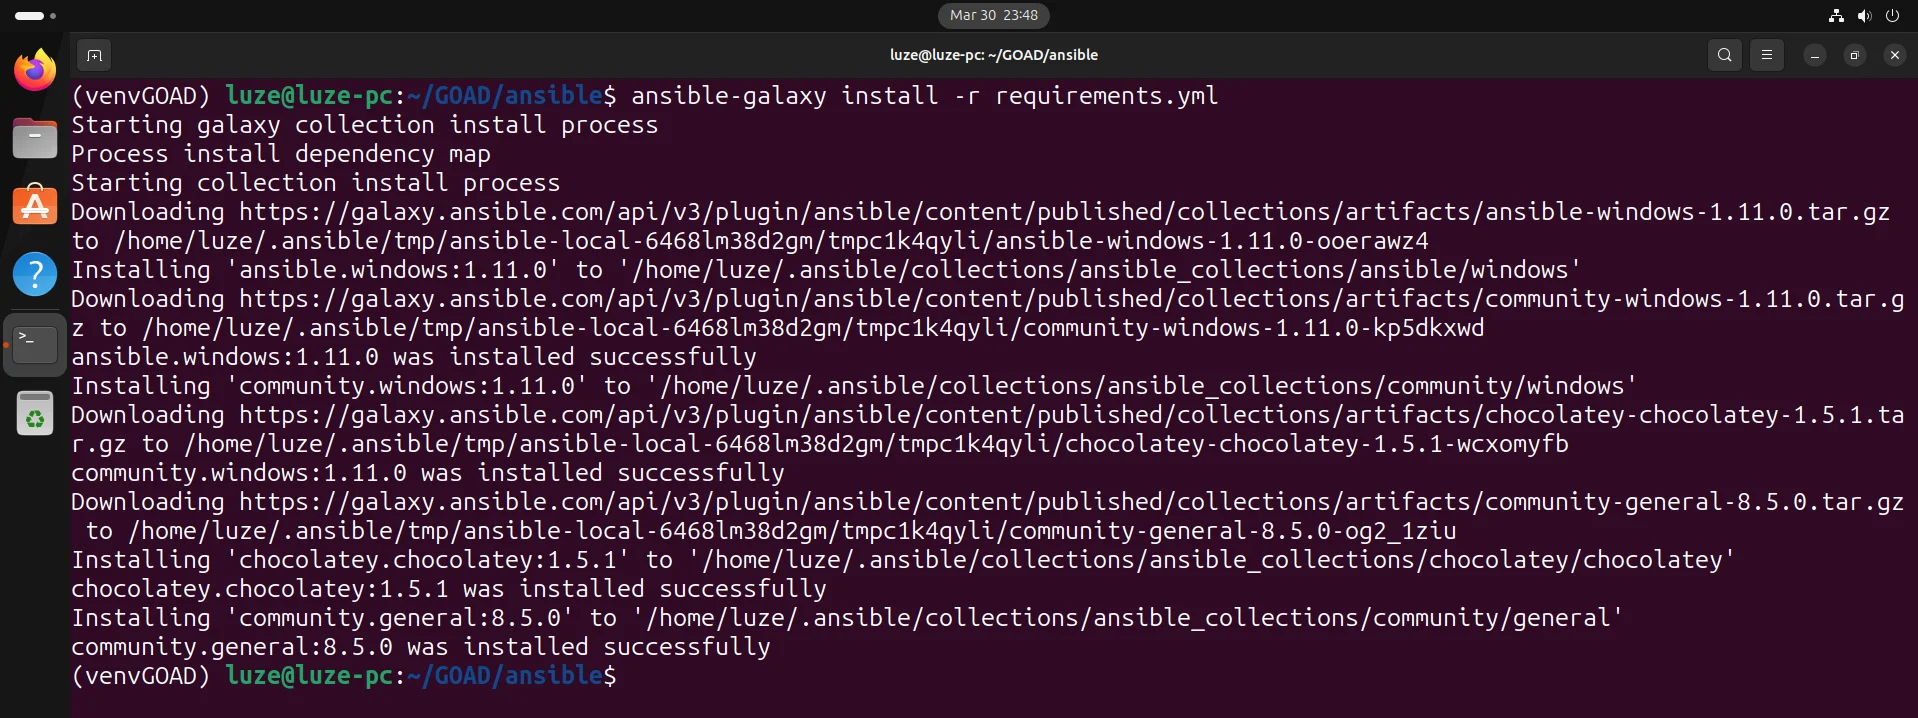Click the ansible-windows tar.gz download URL
This screenshot has width=1918, height=718.
[1064, 212]
